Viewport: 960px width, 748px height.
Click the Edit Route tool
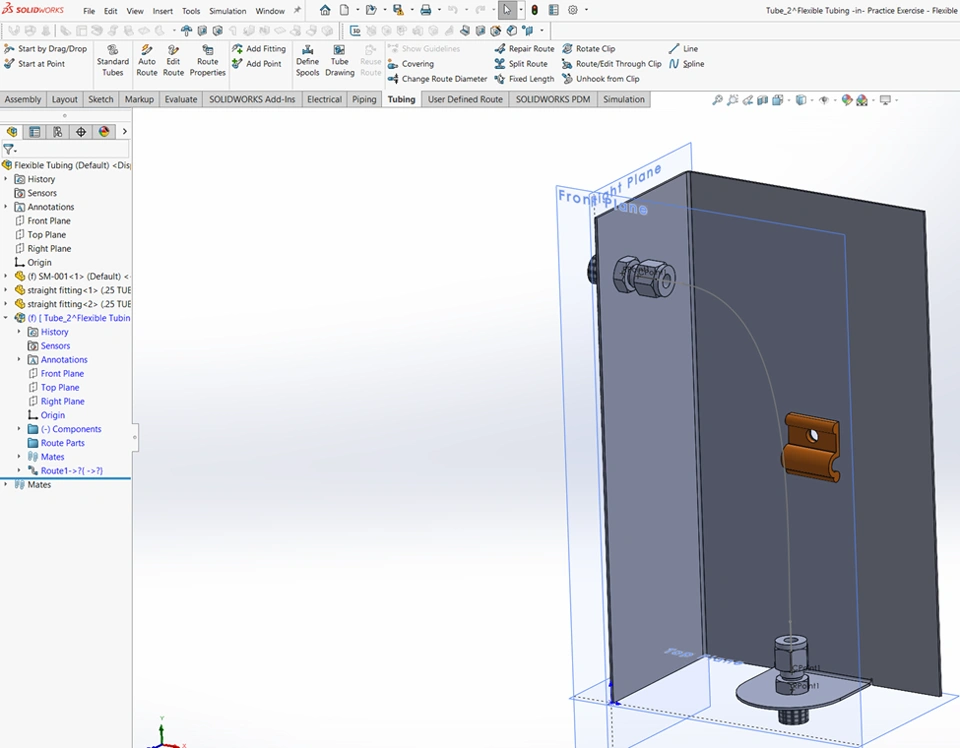pyautogui.click(x=174, y=60)
